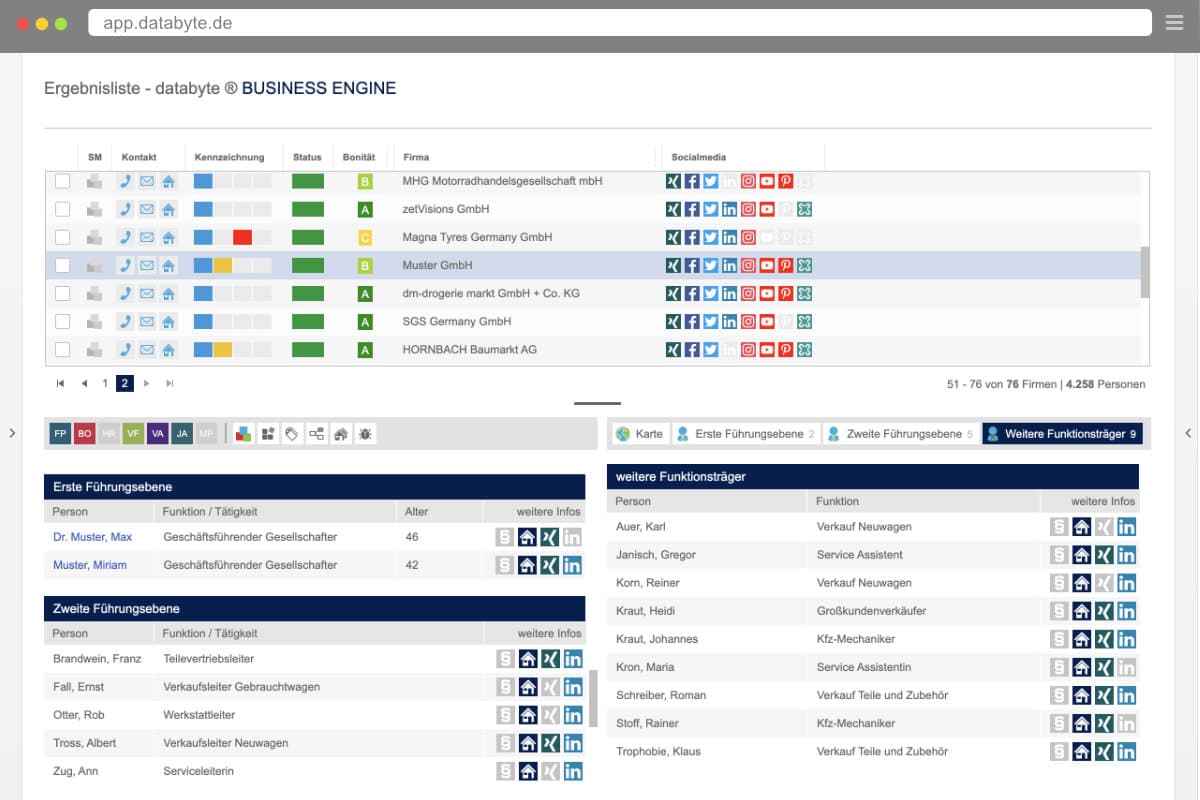Screen dimensions: 1200x800
Task: Click the houses toolbar icon
Action: (x=341, y=434)
